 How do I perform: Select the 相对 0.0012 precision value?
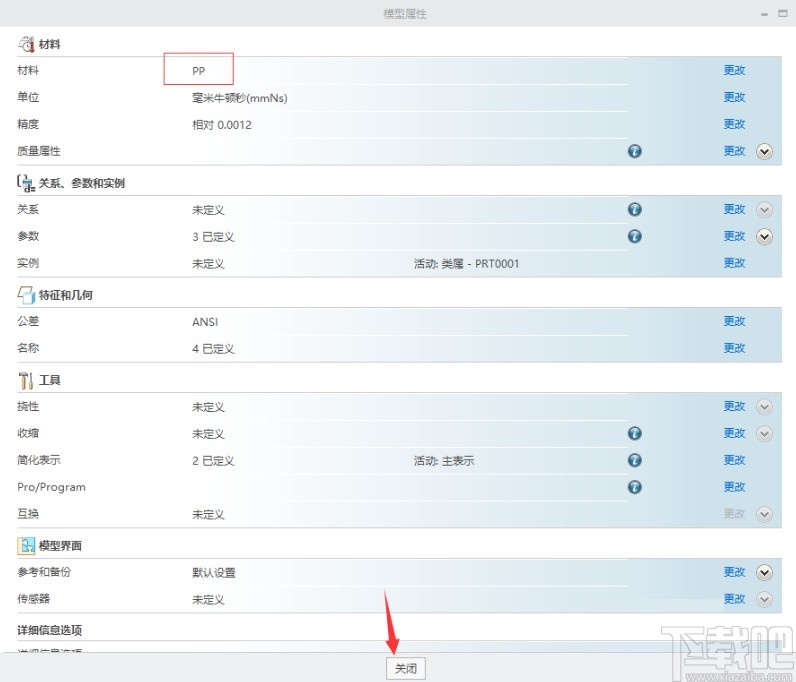click(222, 125)
